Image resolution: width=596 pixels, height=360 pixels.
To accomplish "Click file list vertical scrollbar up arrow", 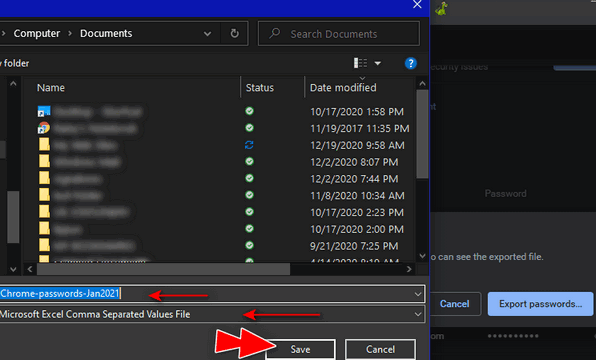I will coord(422,83).
